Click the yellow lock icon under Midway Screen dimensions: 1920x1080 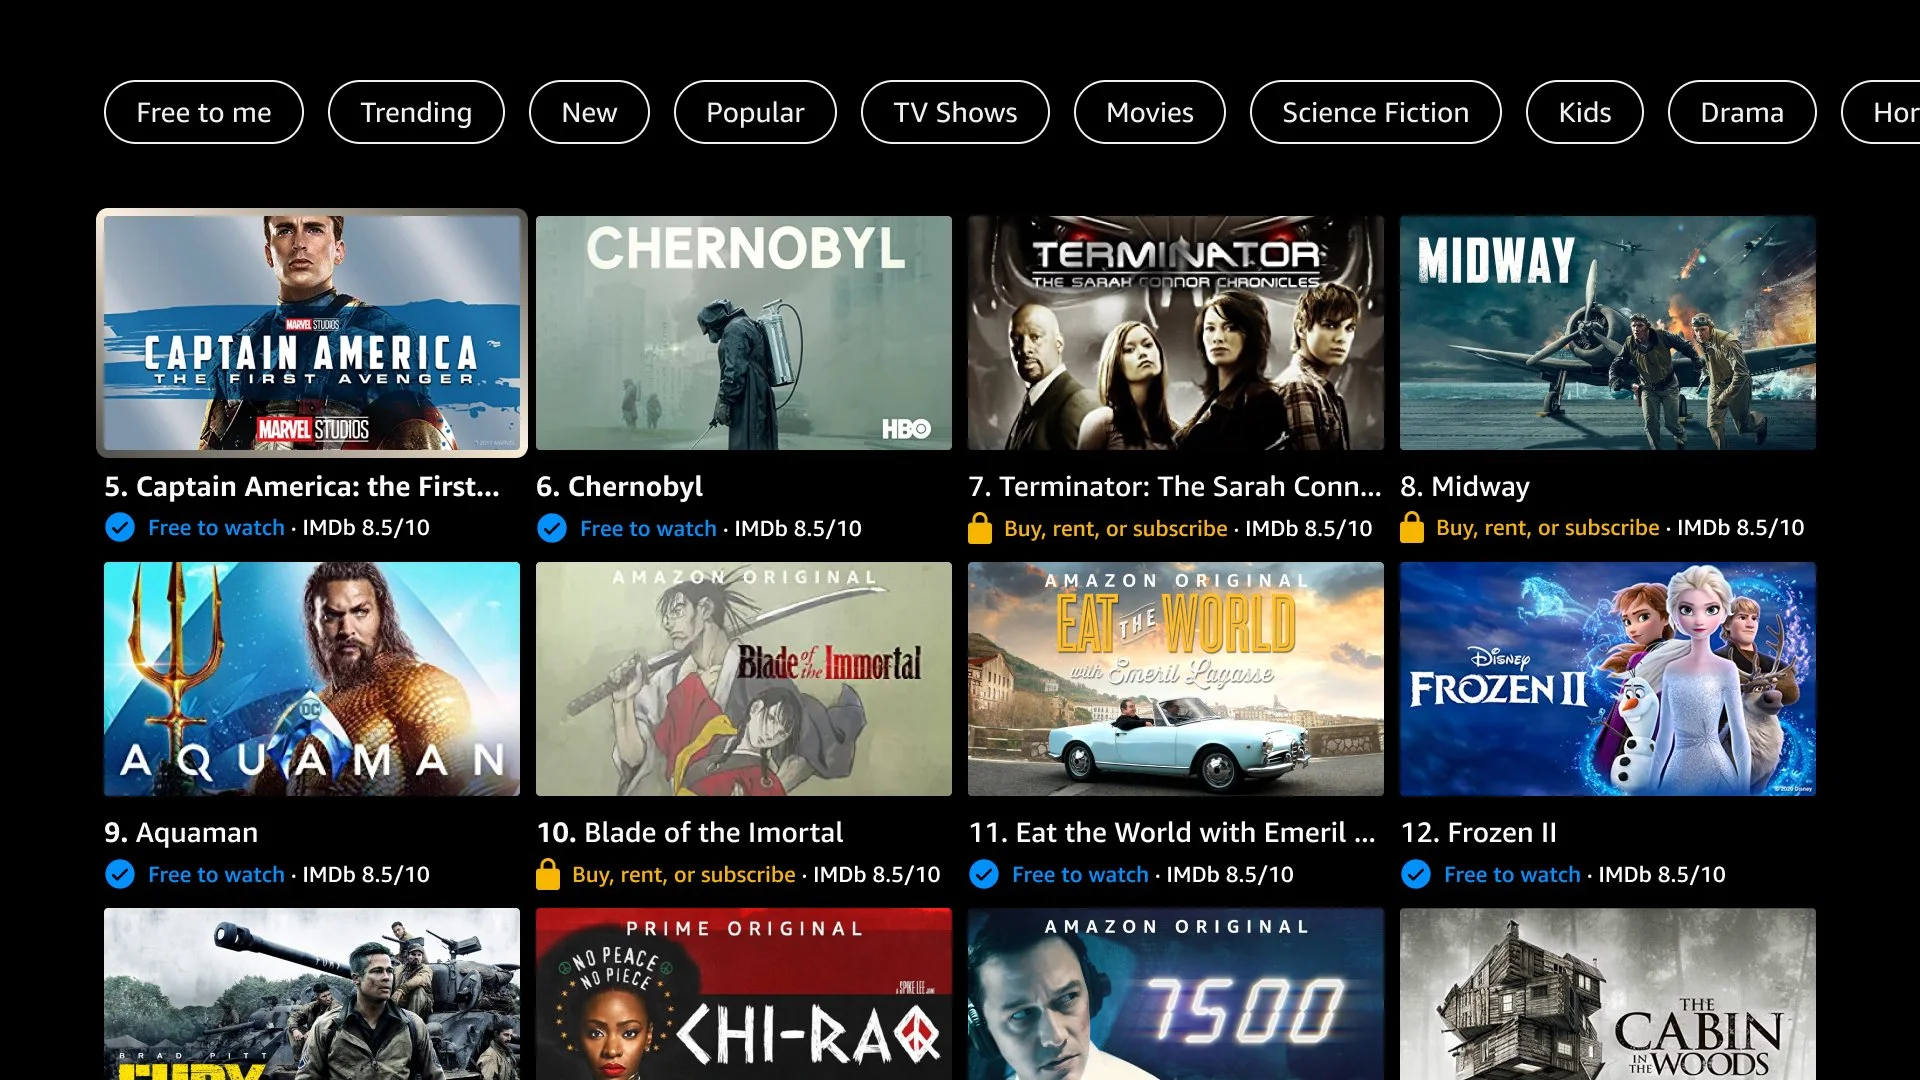(1412, 527)
